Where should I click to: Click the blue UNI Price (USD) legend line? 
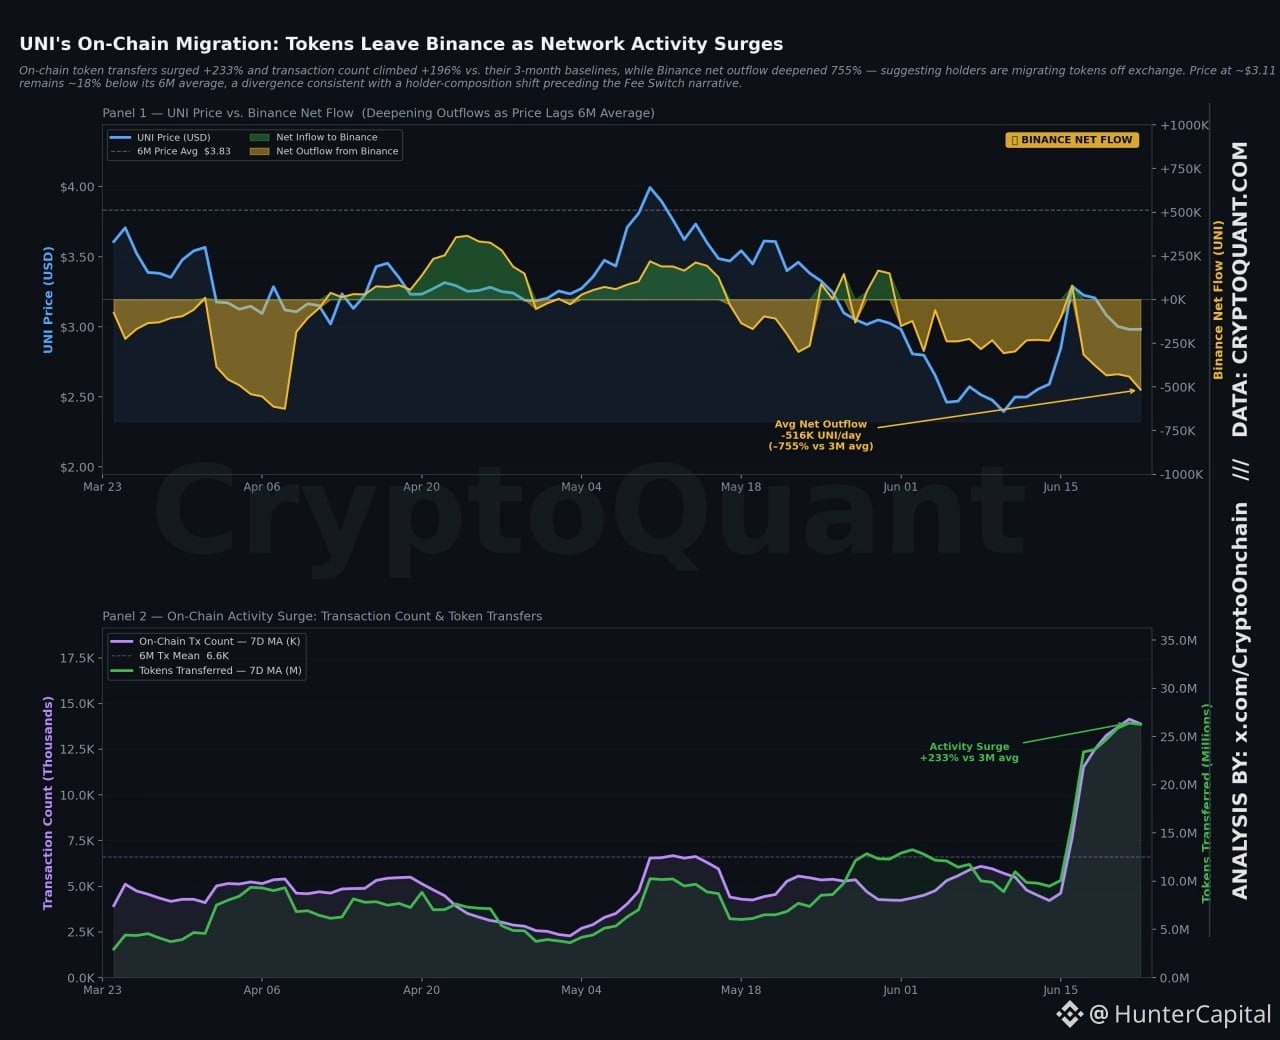[x=120, y=137]
